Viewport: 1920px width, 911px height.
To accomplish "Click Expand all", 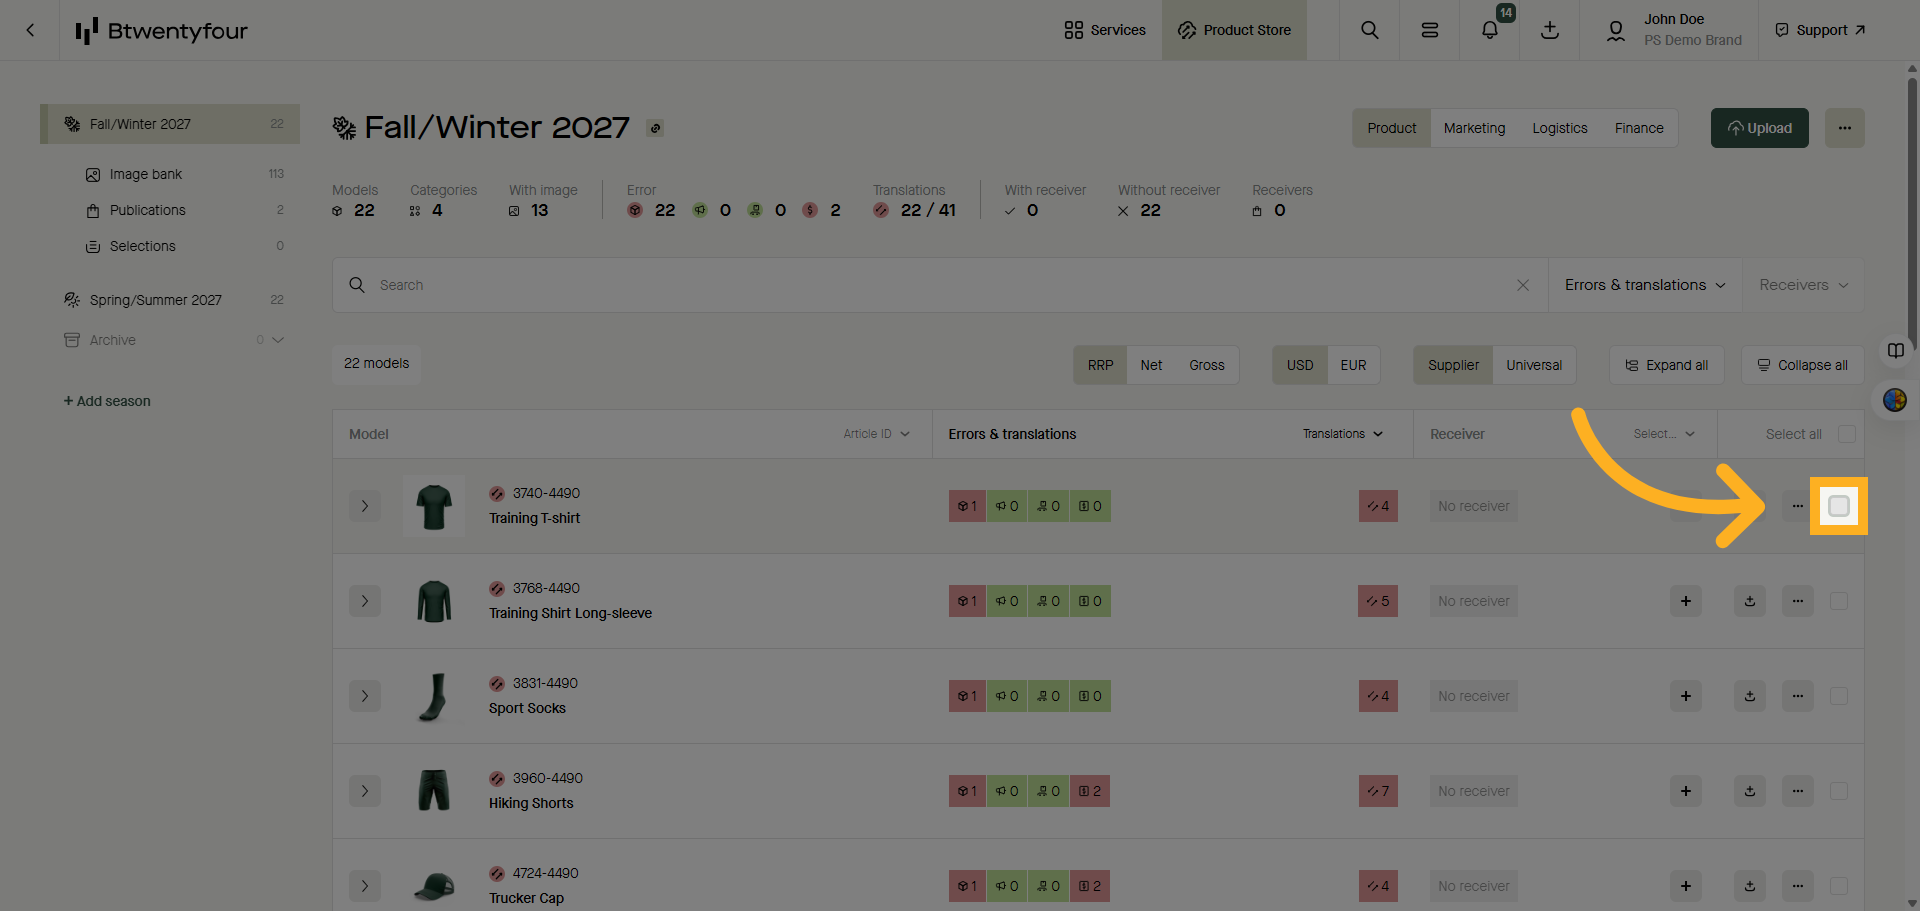I will (x=1666, y=365).
